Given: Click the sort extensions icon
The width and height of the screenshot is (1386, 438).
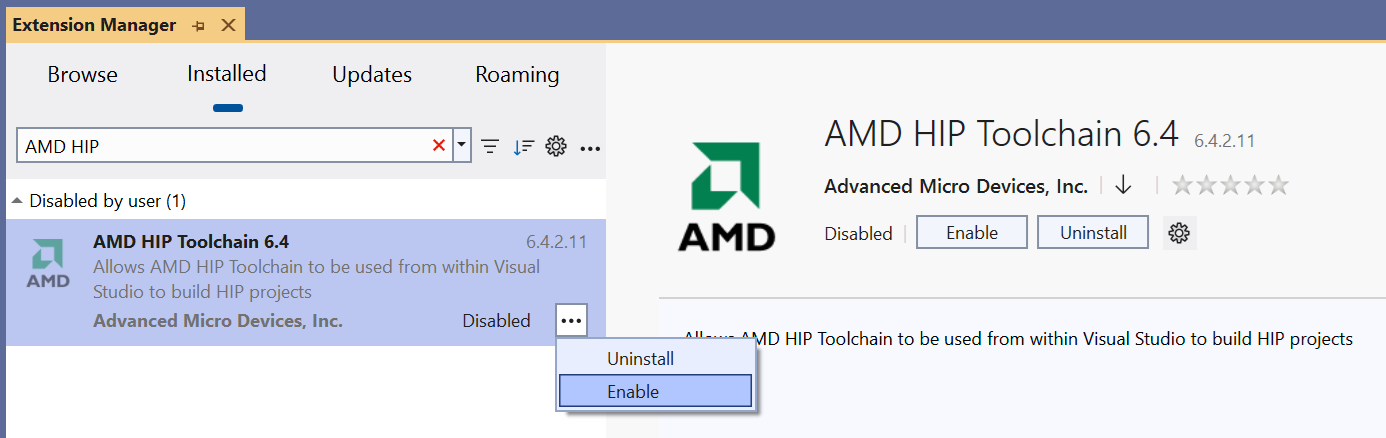Looking at the screenshot, I should 523,146.
